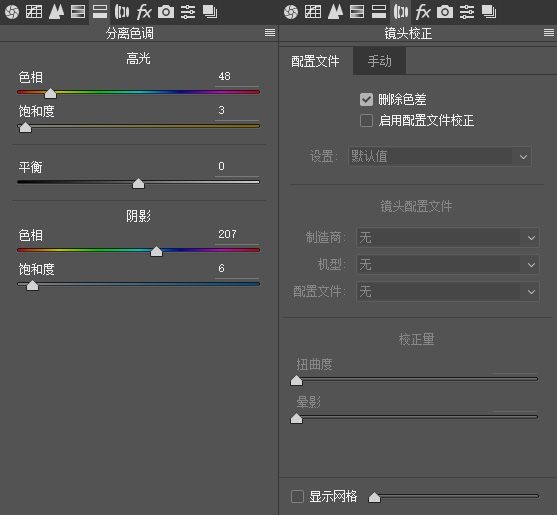This screenshot has width=557, height=515.
Task: Open the 制造商 dropdown
Action: point(448,237)
